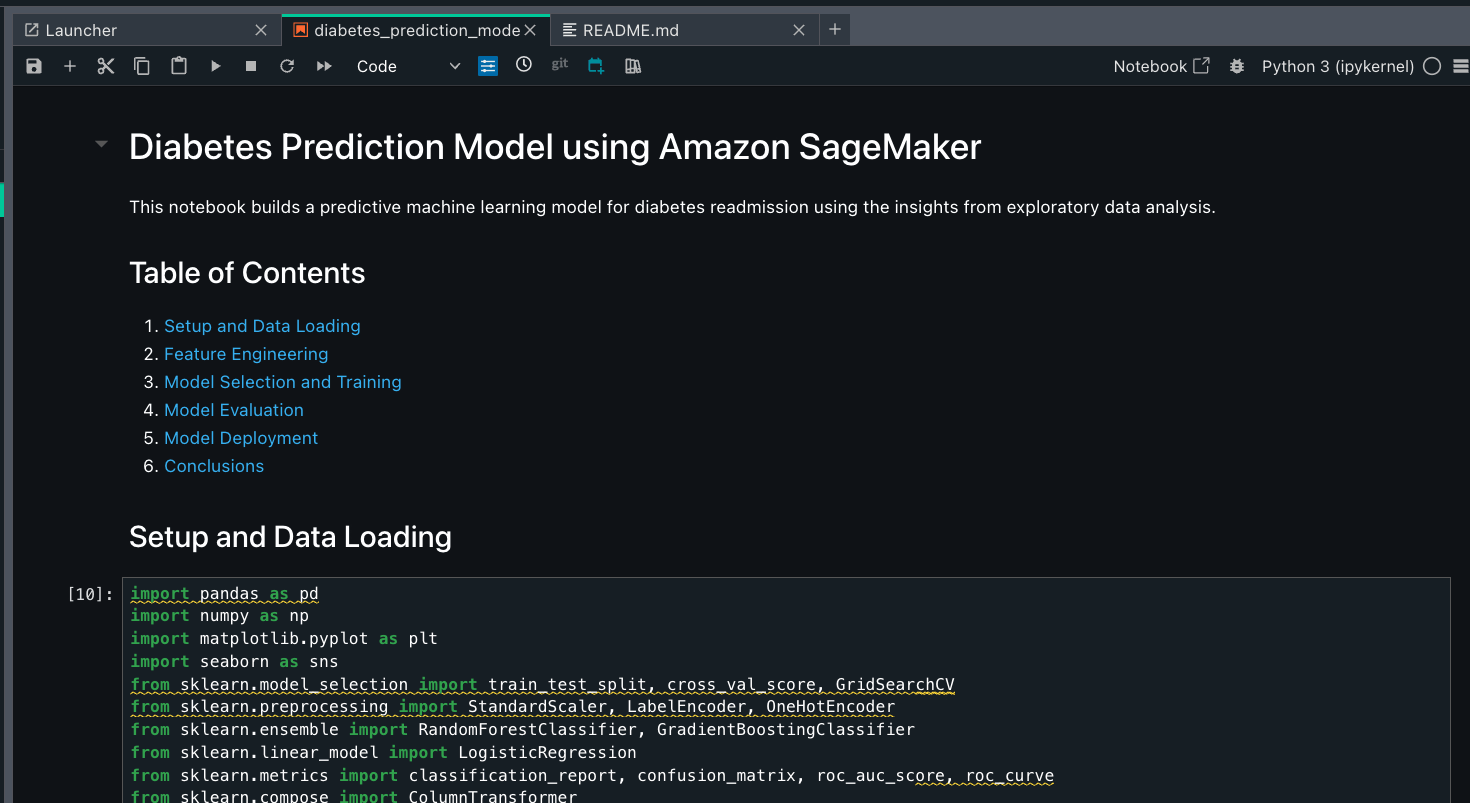This screenshot has width=1480, height=808.
Task: Go to the Model Evaluation section link
Action: [234, 410]
